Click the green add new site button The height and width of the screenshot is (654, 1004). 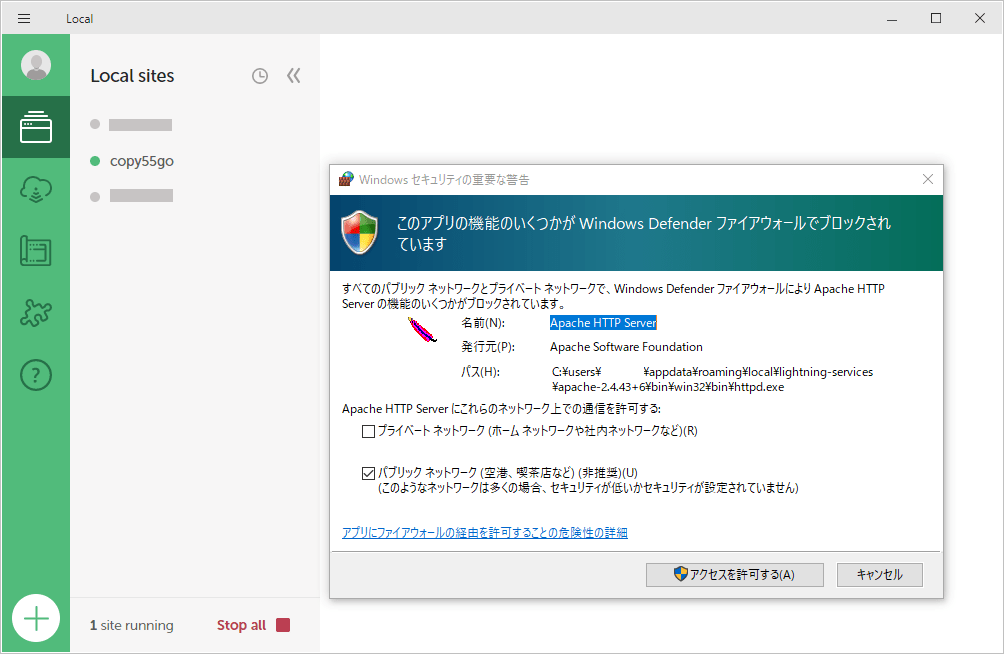pyautogui.click(x=36, y=618)
